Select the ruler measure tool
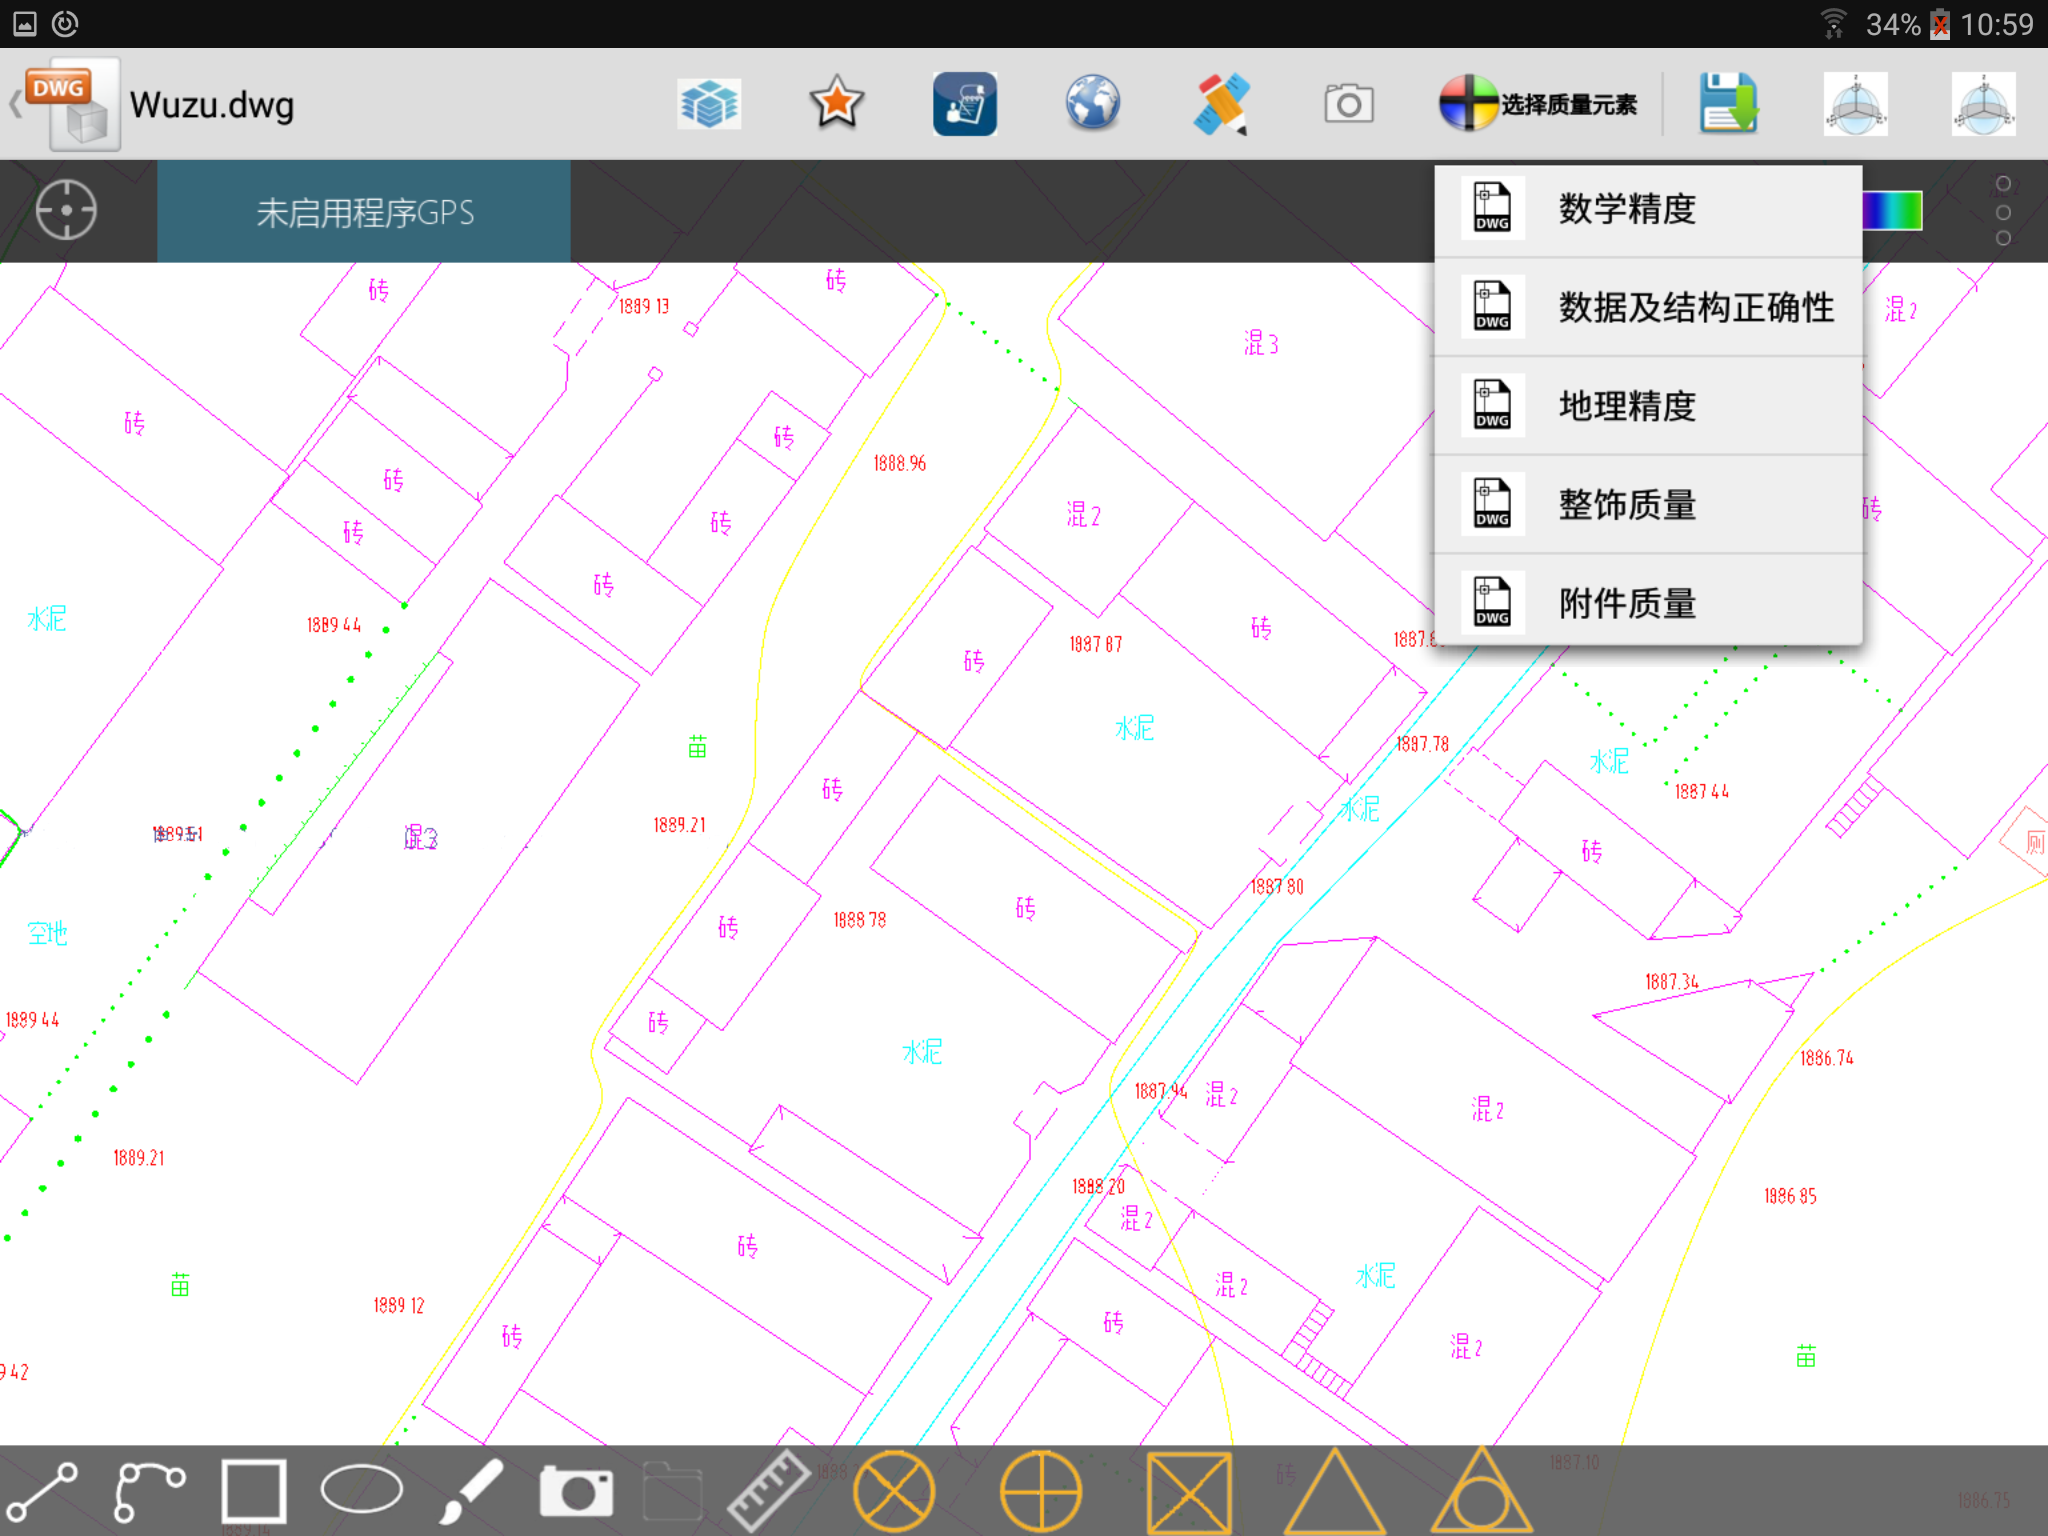The width and height of the screenshot is (2048, 1536). [x=768, y=1490]
